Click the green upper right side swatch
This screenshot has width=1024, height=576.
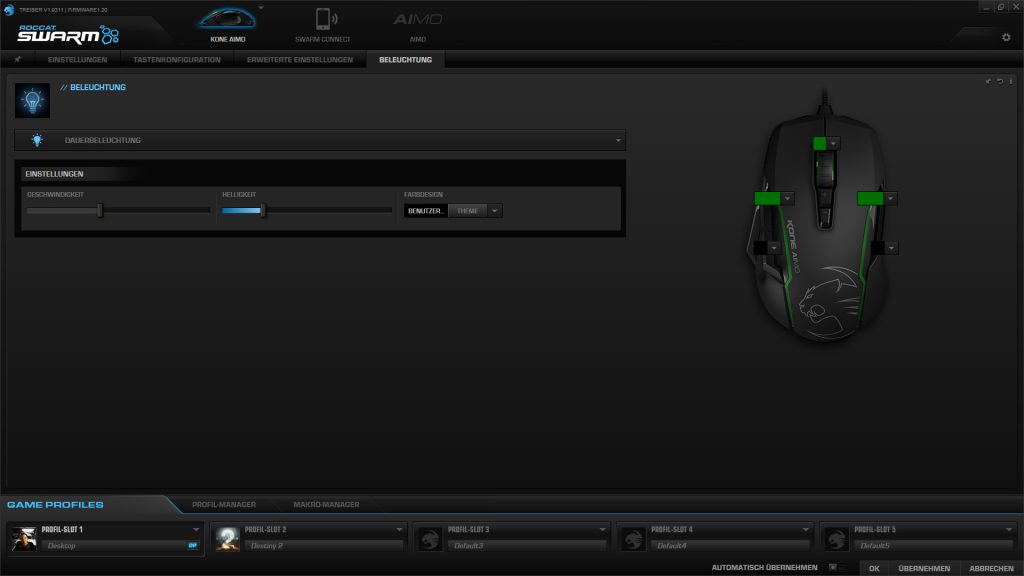[870, 198]
